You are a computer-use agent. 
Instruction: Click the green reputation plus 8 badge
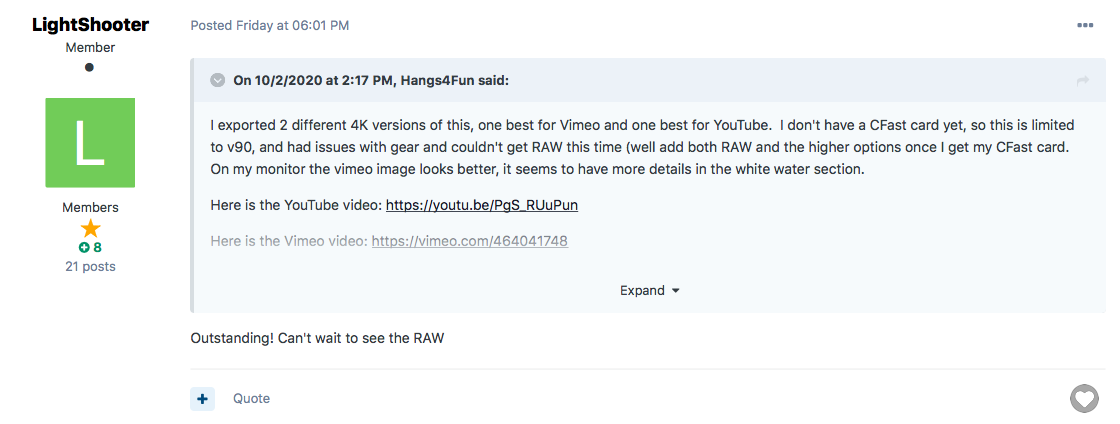[90, 248]
